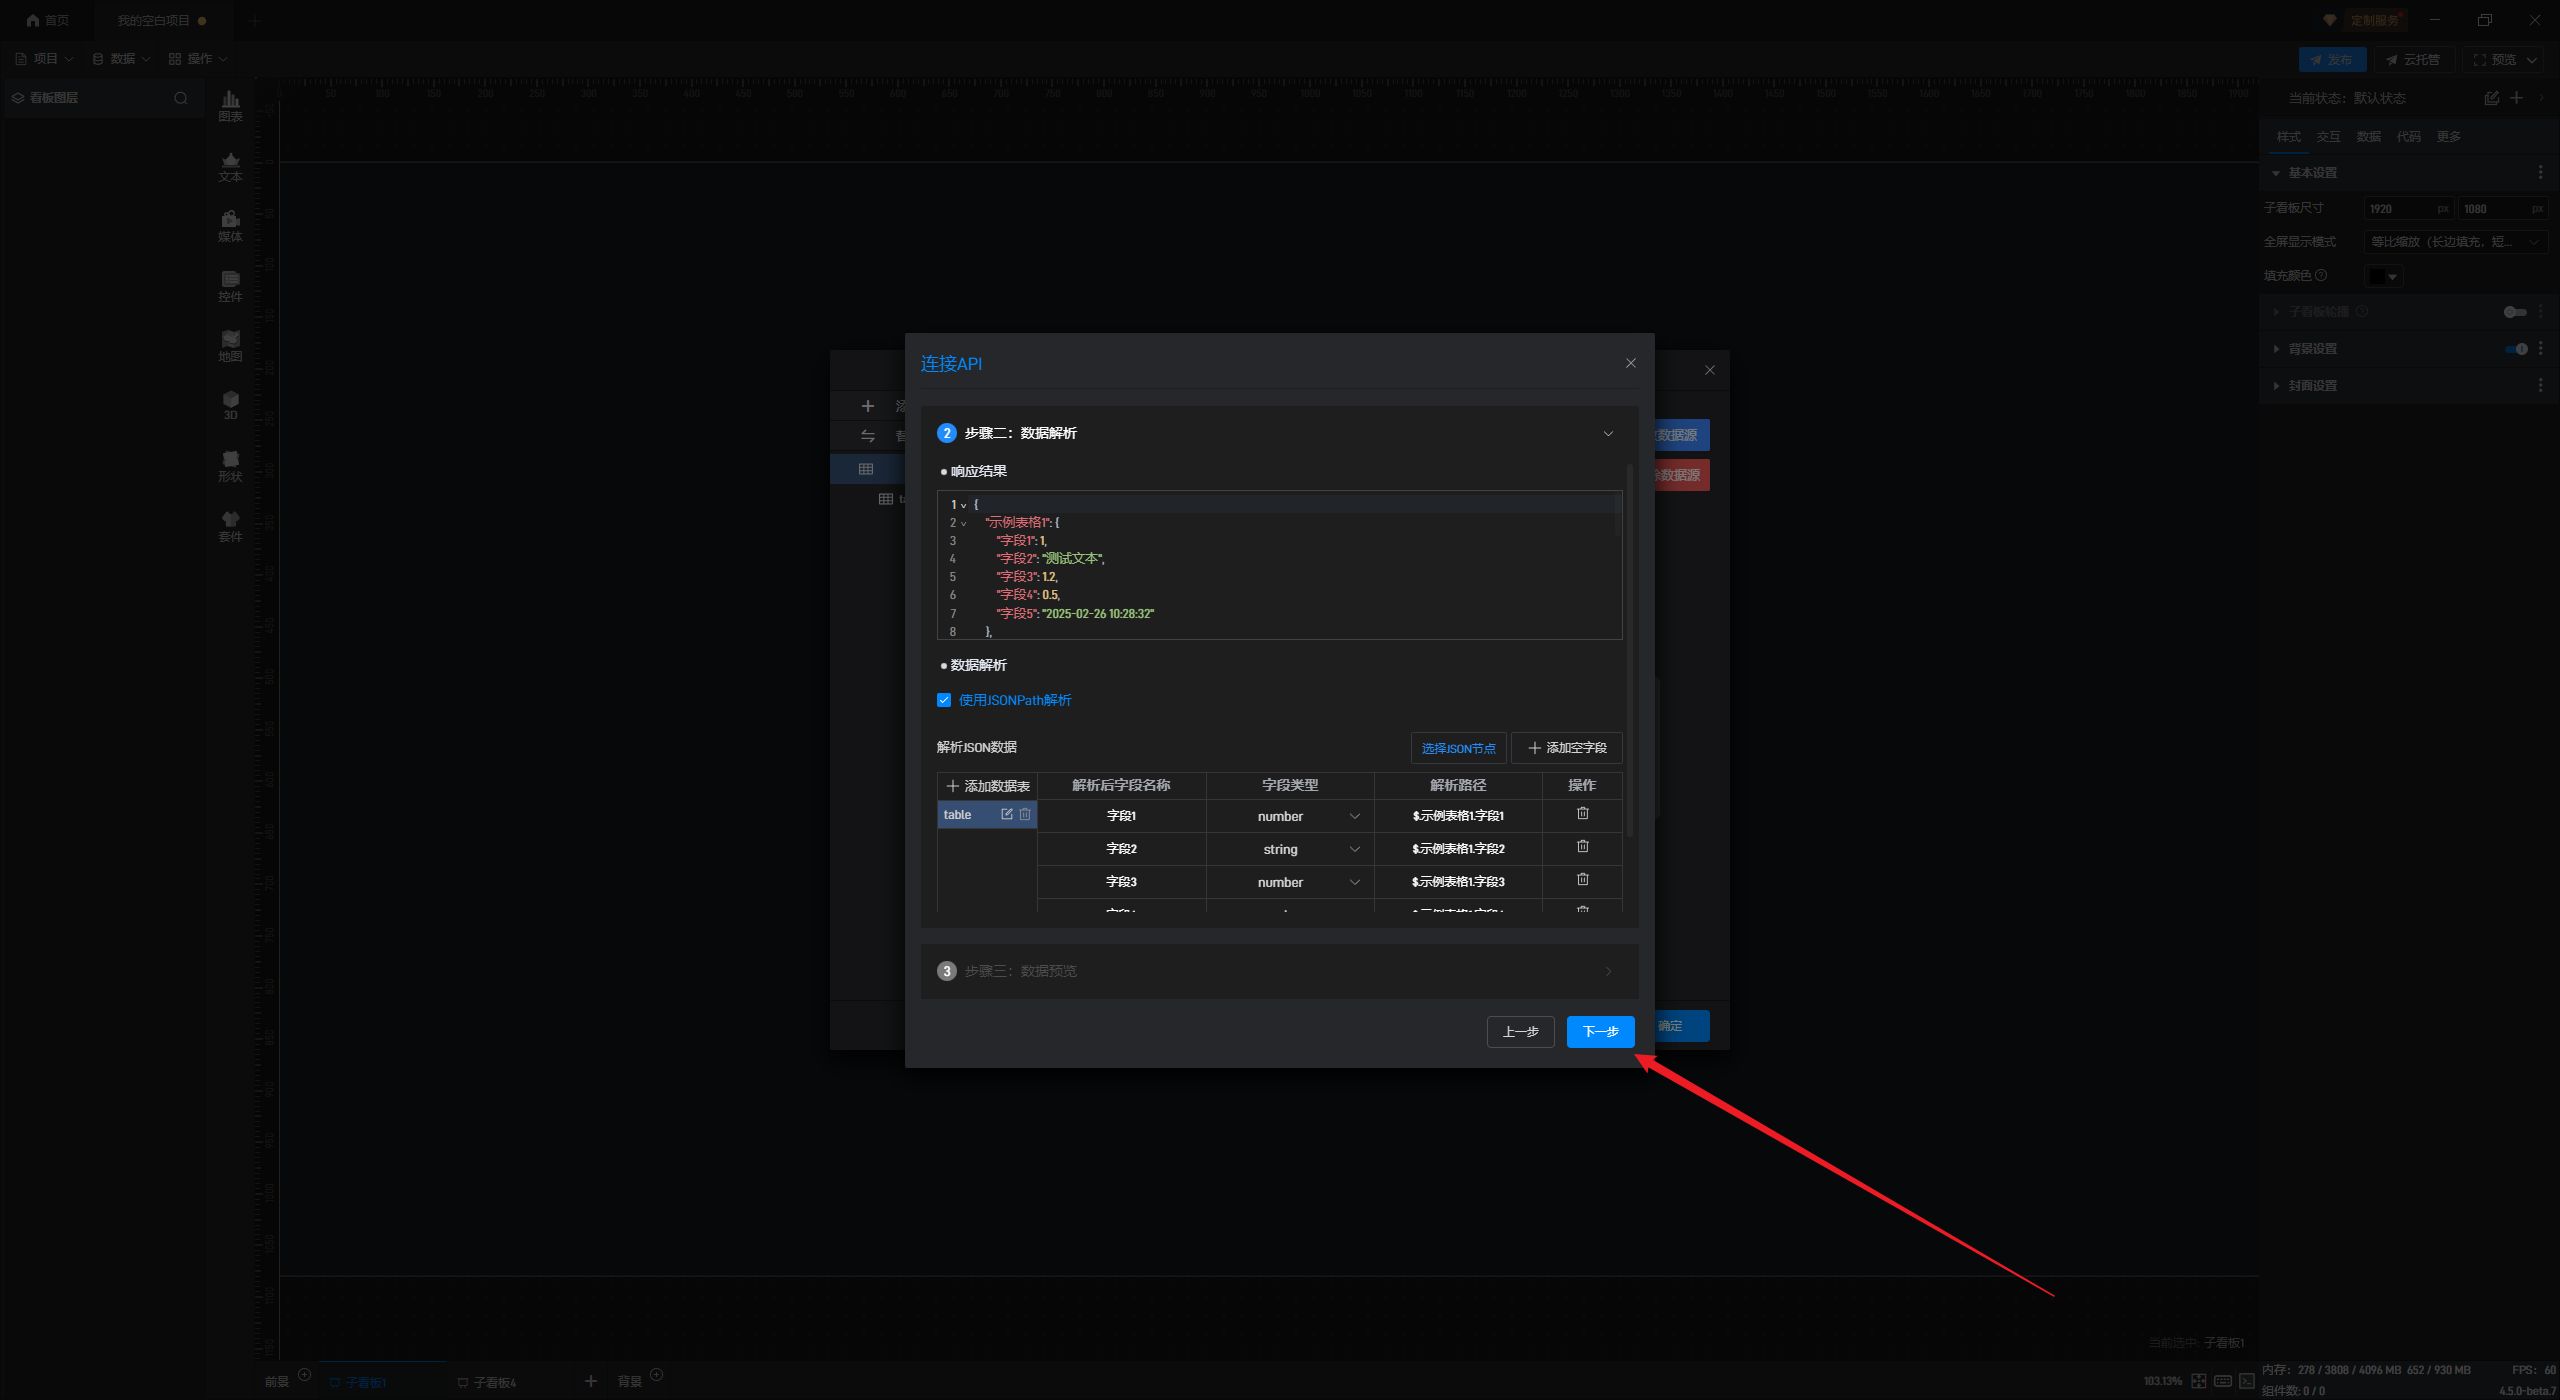This screenshot has width=2560, height=1400.
Task: Delete the 字段2 row with trash icon
Action: (x=1582, y=847)
